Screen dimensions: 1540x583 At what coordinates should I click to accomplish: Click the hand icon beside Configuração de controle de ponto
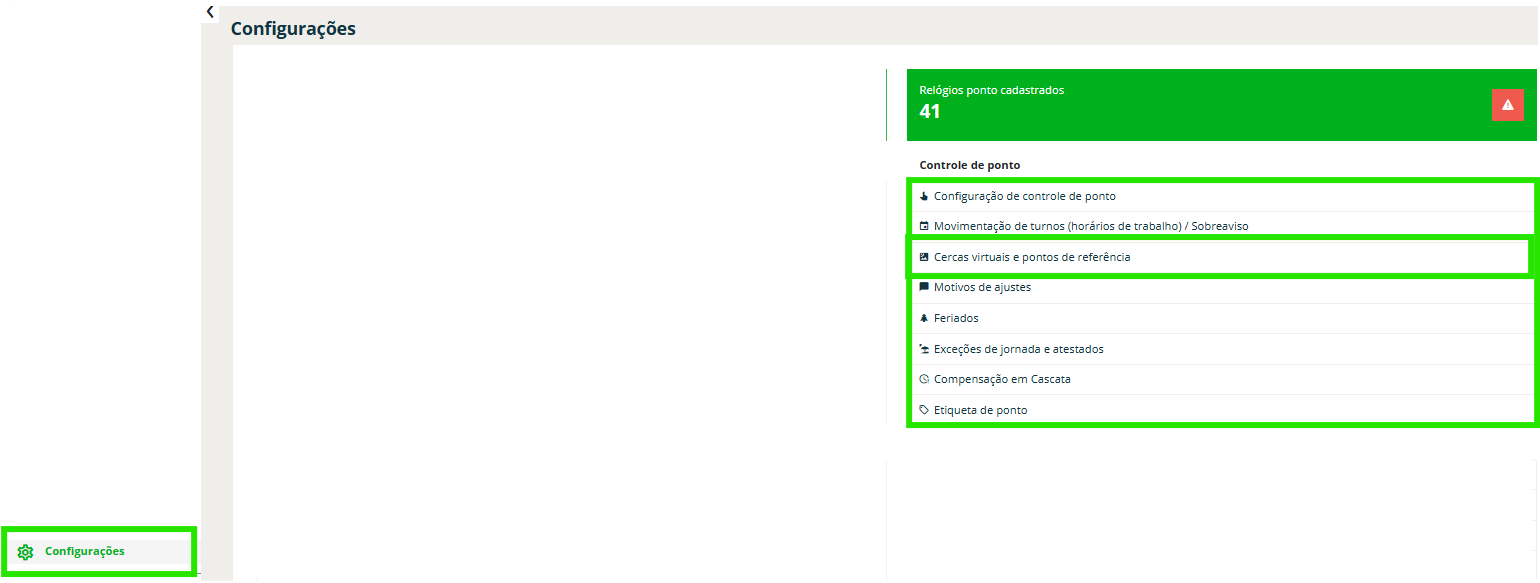tap(924, 196)
